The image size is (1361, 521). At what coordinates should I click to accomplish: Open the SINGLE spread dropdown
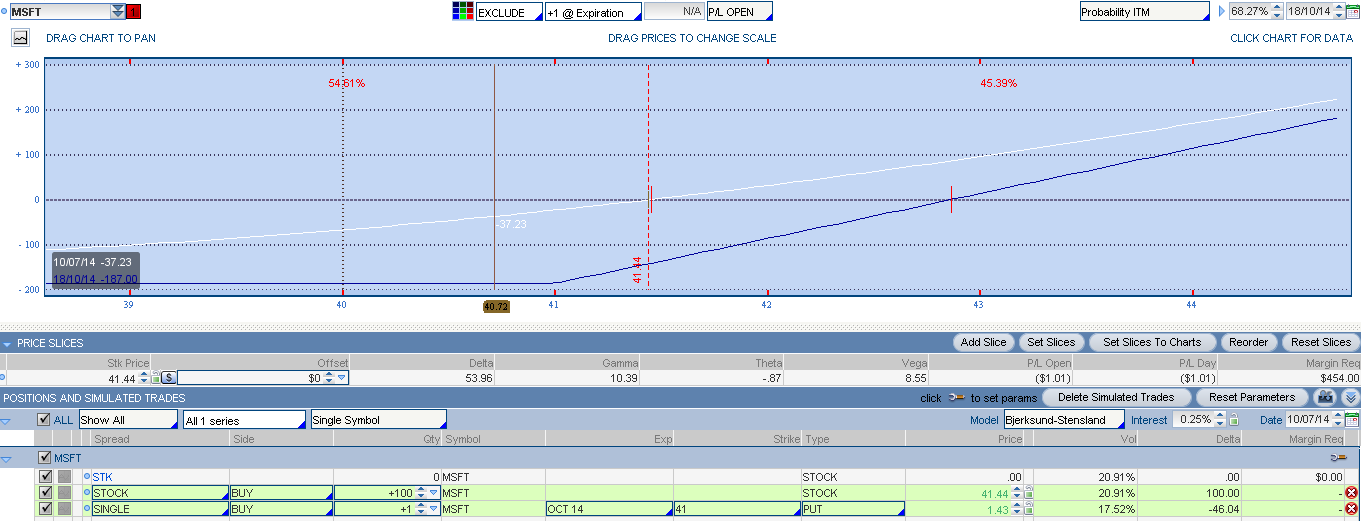click(x=160, y=509)
